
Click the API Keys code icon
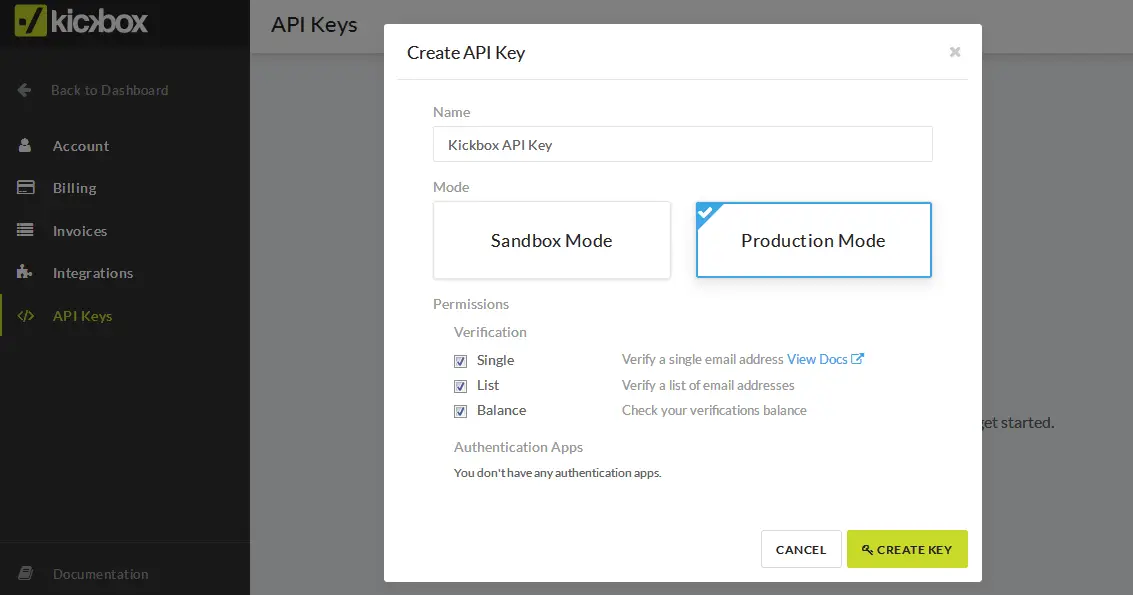coord(26,316)
